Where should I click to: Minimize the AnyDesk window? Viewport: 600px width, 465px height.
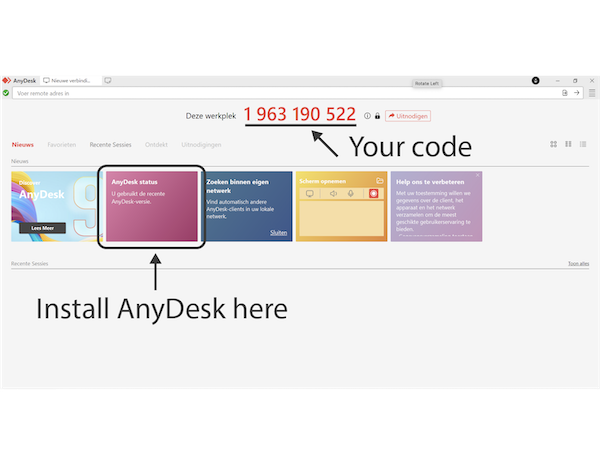[x=558, y=81]
